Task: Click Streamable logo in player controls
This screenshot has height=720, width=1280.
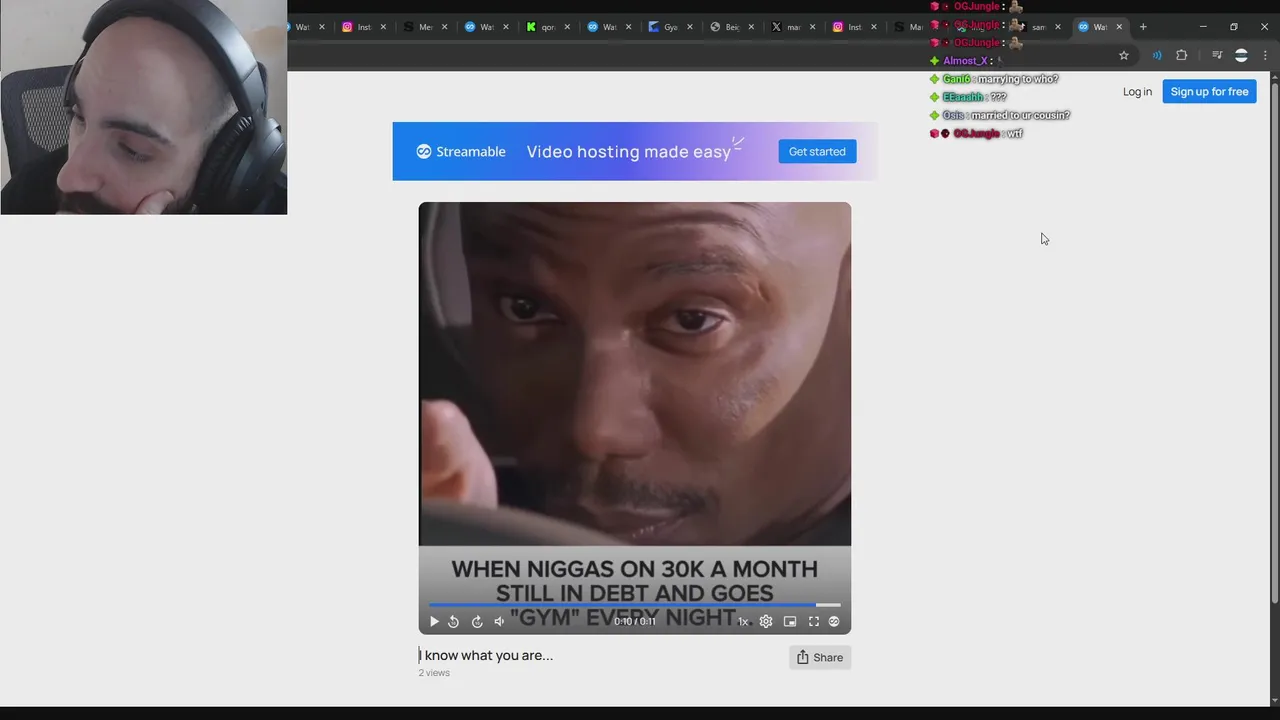Action: [x=834, y=621]
